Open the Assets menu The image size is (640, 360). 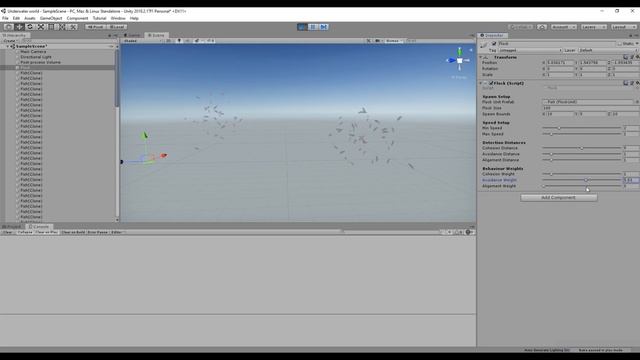point(30,18)
